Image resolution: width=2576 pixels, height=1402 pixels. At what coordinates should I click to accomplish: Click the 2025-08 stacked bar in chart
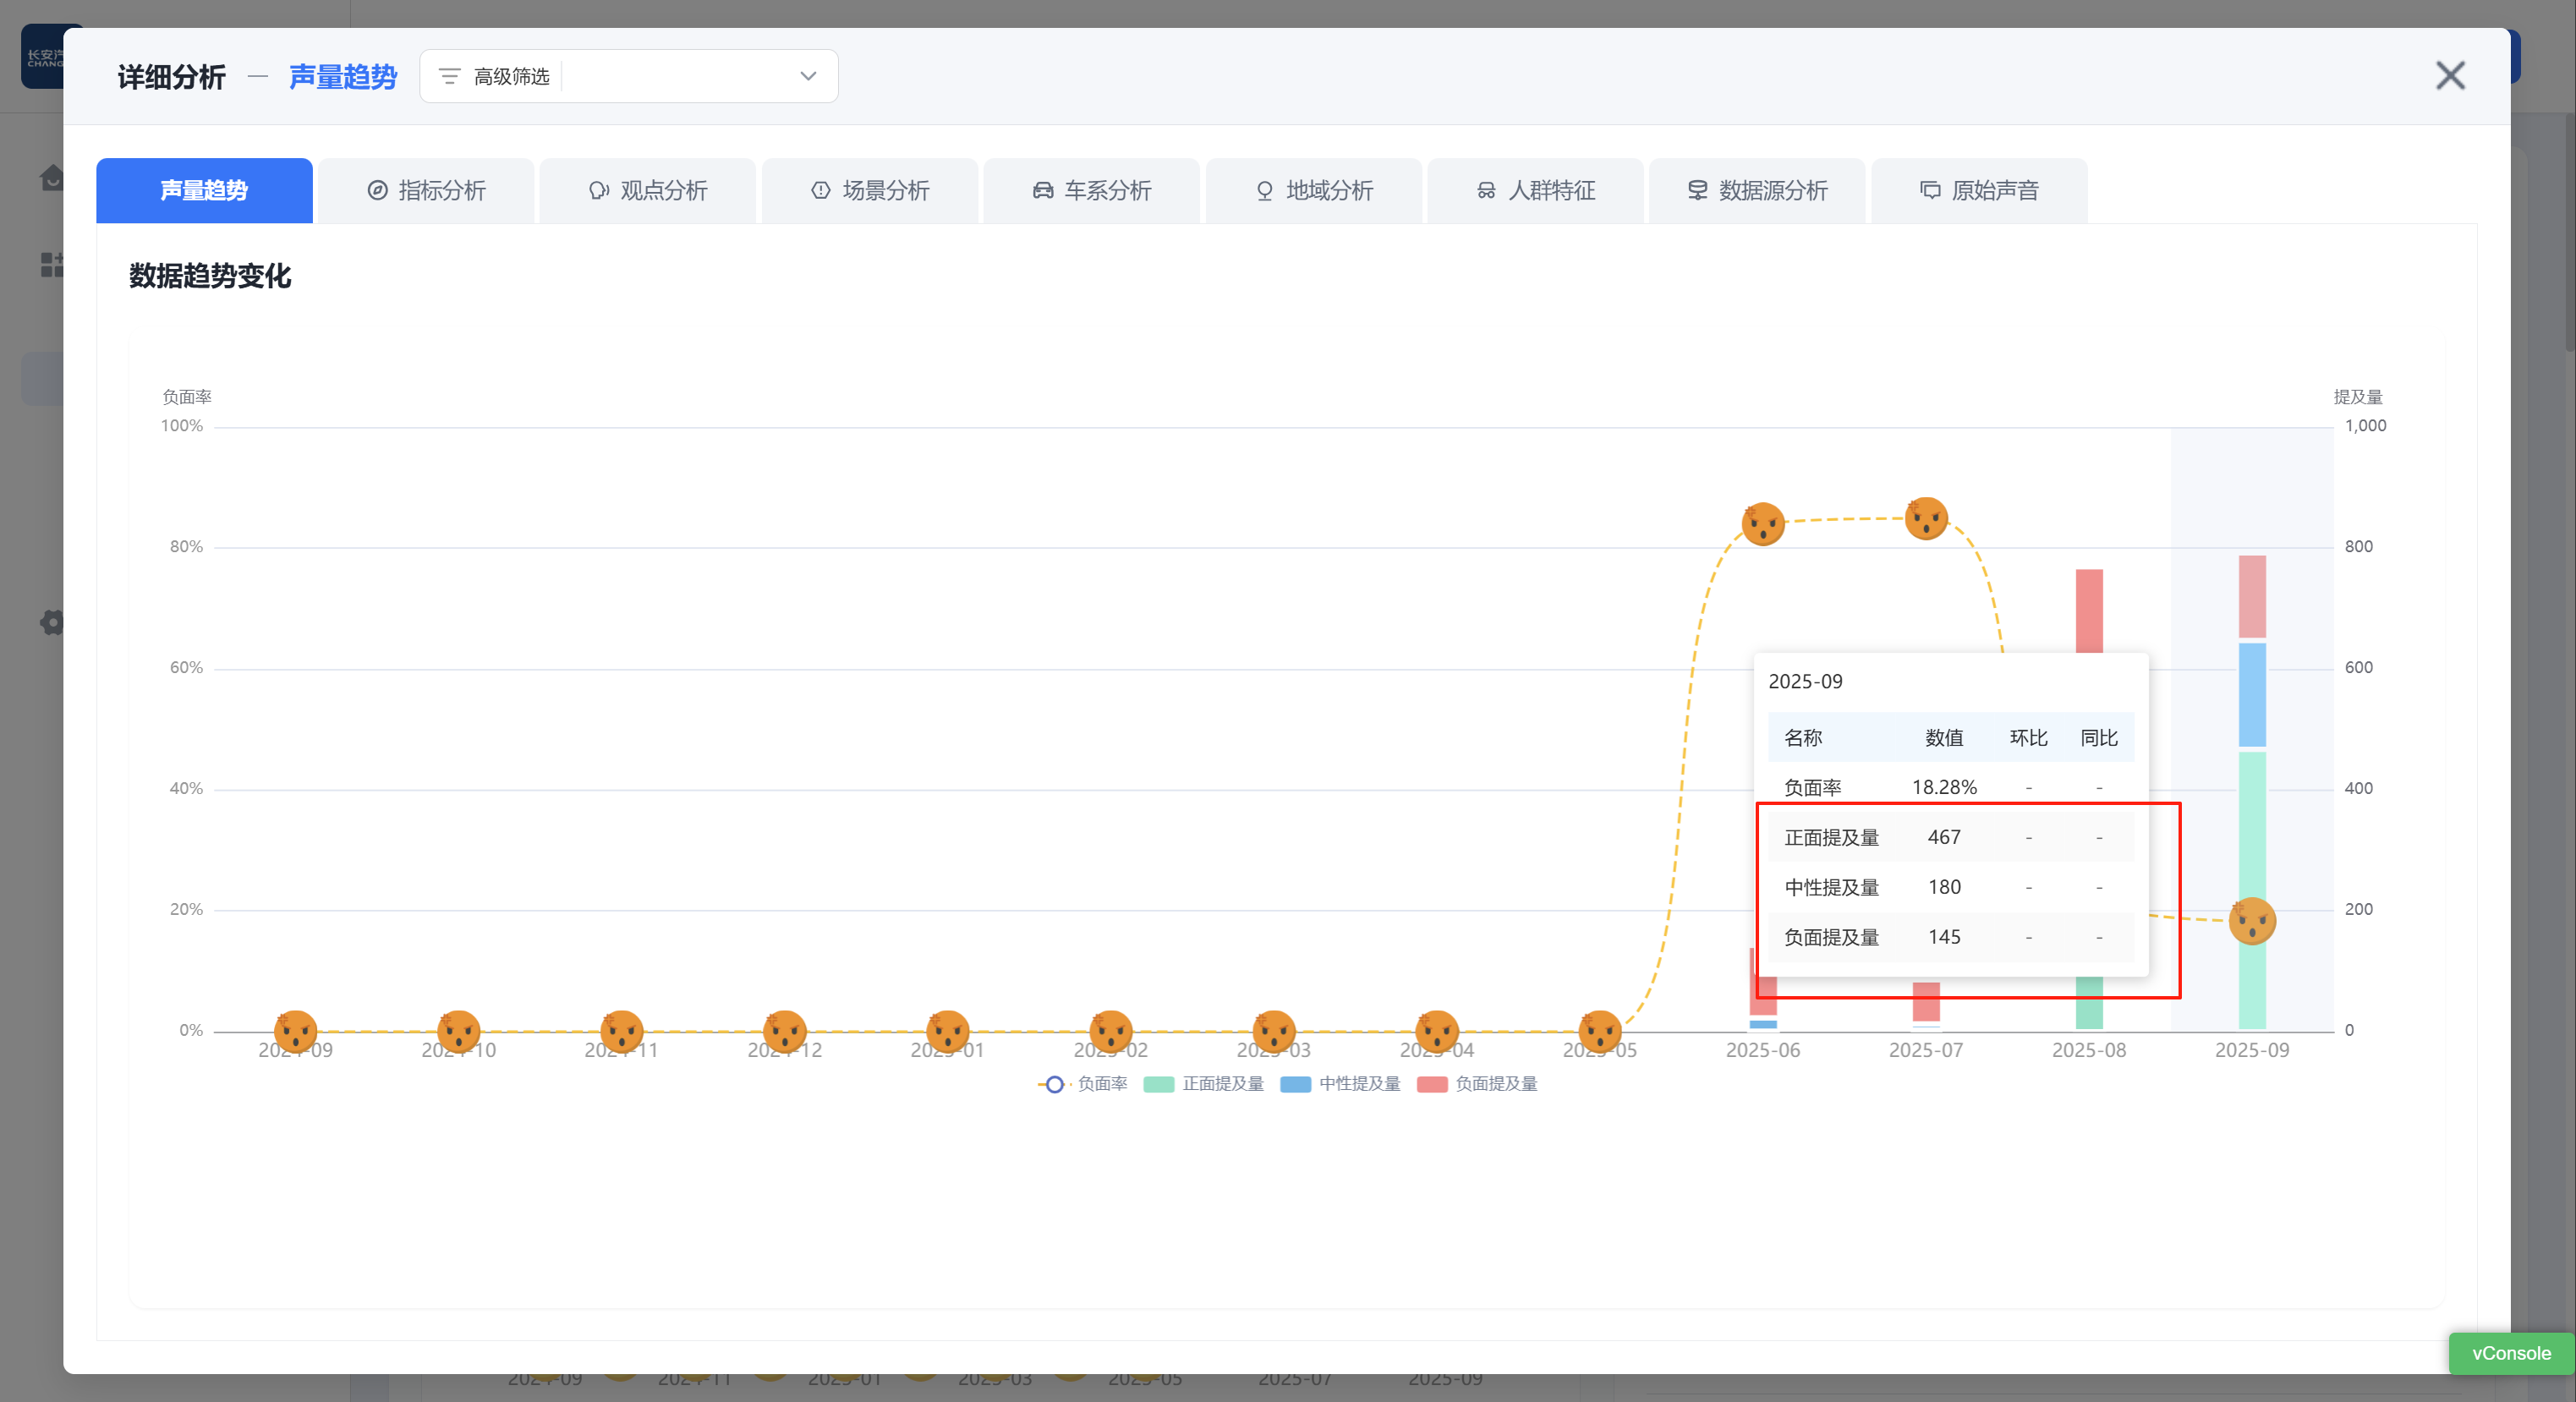tap(2089, 610)
